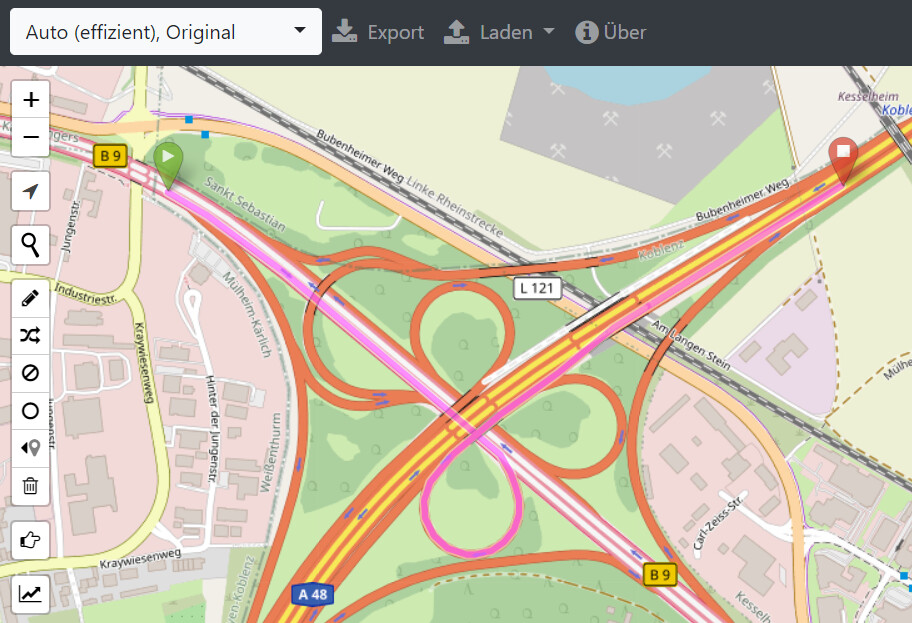Toggle the elevation chart button
The image size is (912, 623).
point(31,594)
